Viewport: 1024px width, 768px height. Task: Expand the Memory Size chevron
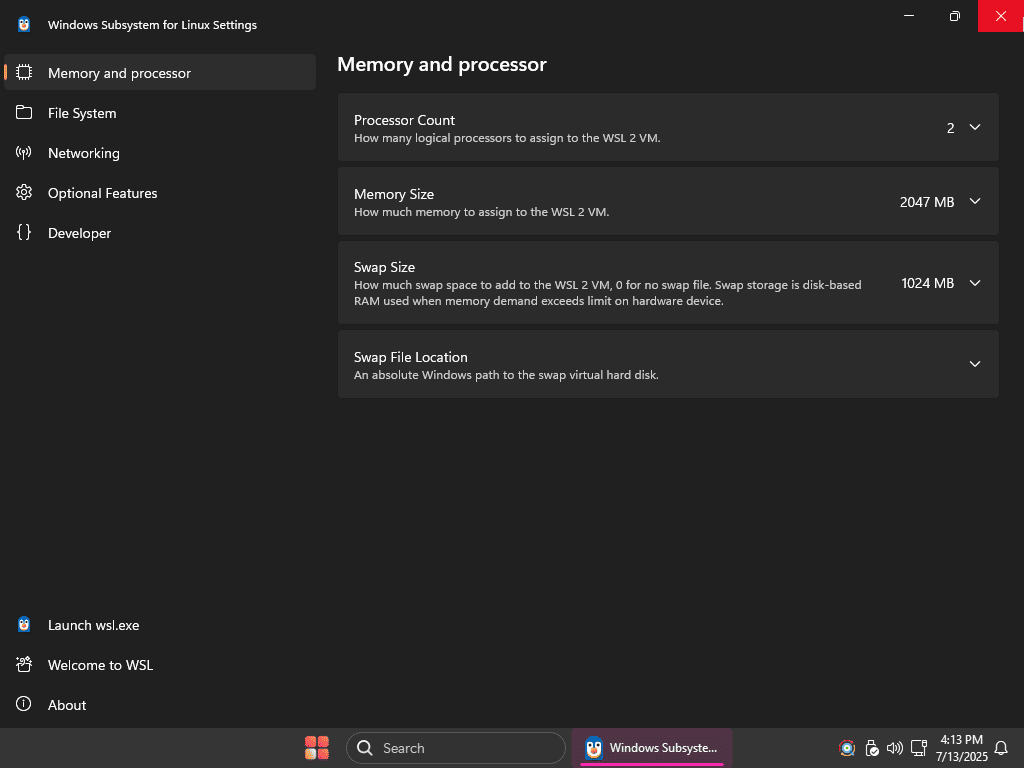pos(975,201)
